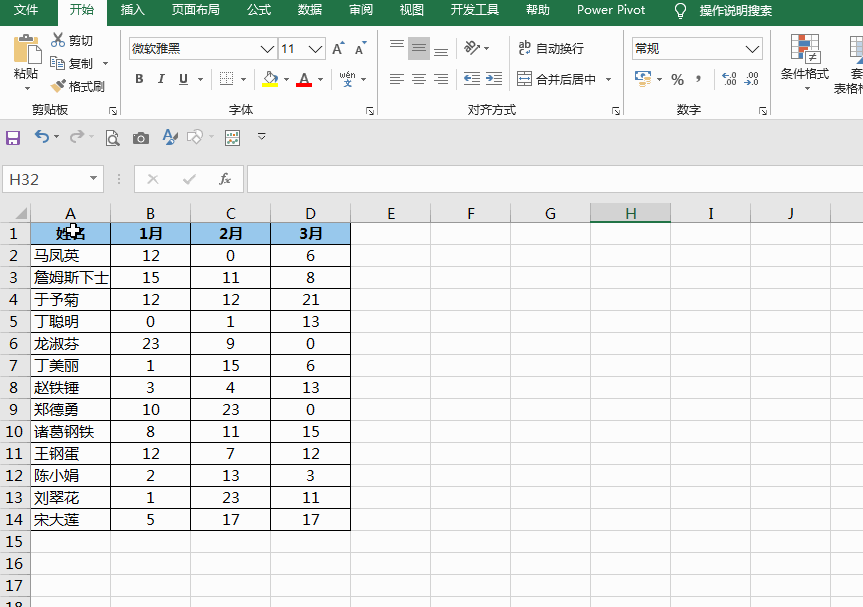Click the Cut (剪切) scissors icon
863x607 pixels.
58,40
